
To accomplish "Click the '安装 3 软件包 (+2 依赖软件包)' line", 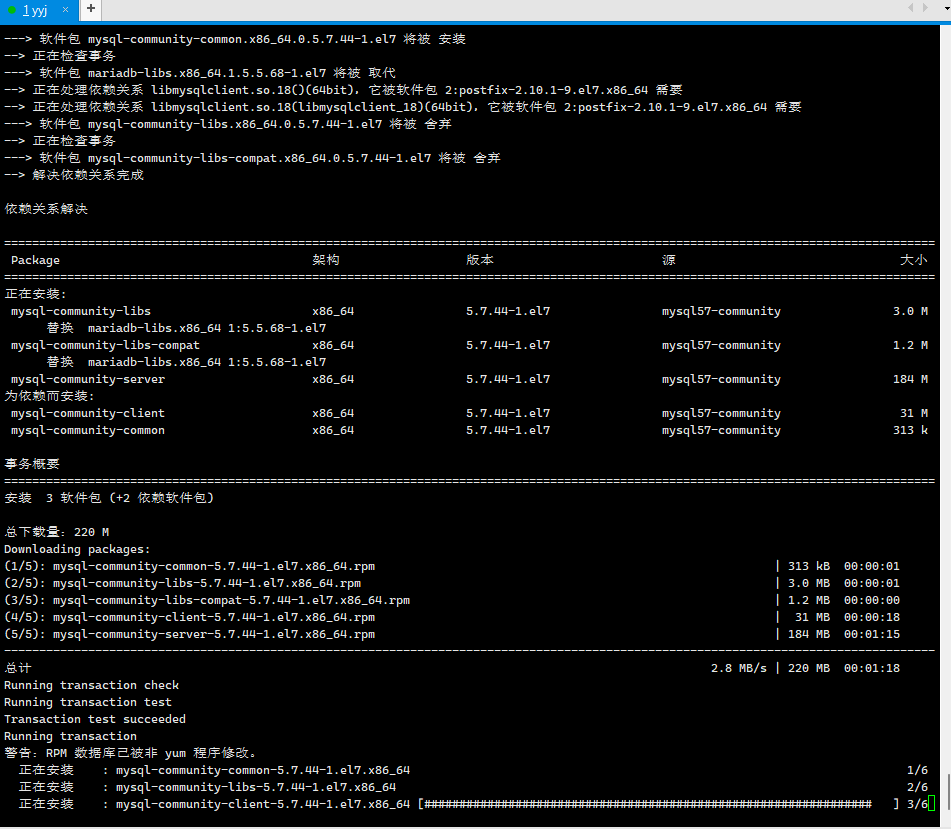I will pos(109,498).
